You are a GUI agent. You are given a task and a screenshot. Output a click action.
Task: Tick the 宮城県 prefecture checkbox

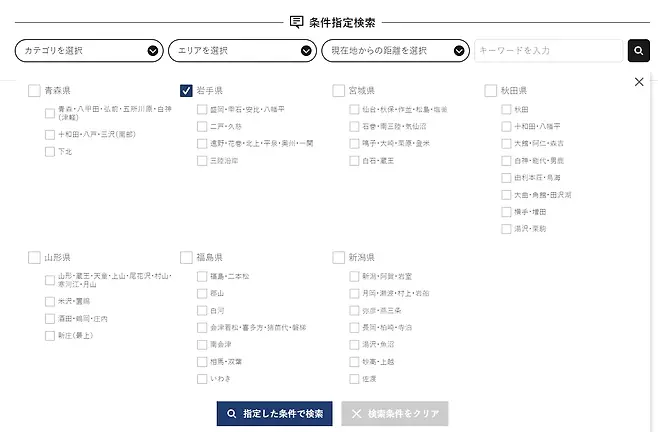pyautogui.click(x=339, y=90)
